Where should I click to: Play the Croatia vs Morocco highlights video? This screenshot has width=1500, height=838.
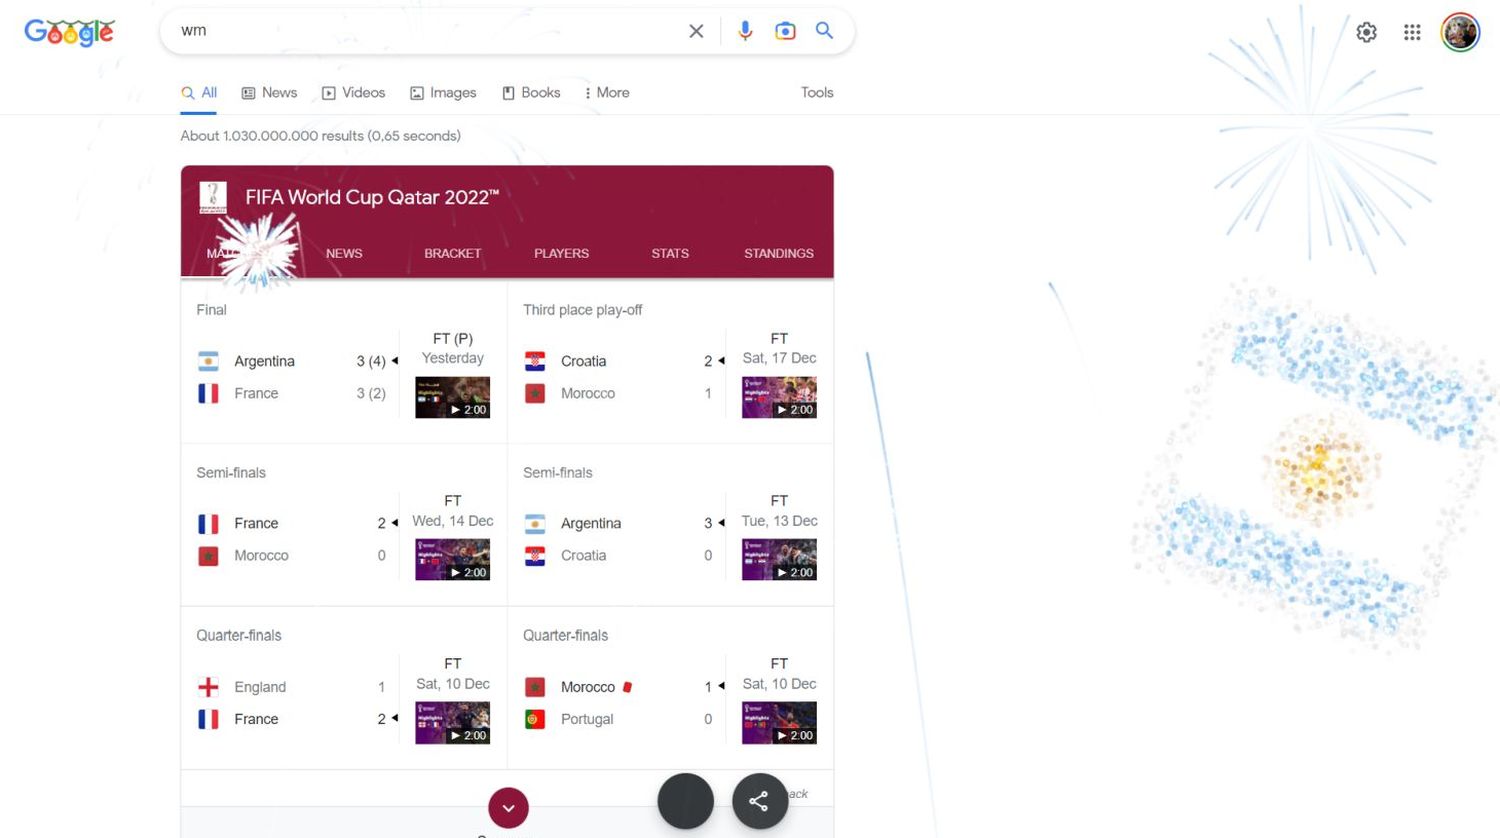click(779, 397)
